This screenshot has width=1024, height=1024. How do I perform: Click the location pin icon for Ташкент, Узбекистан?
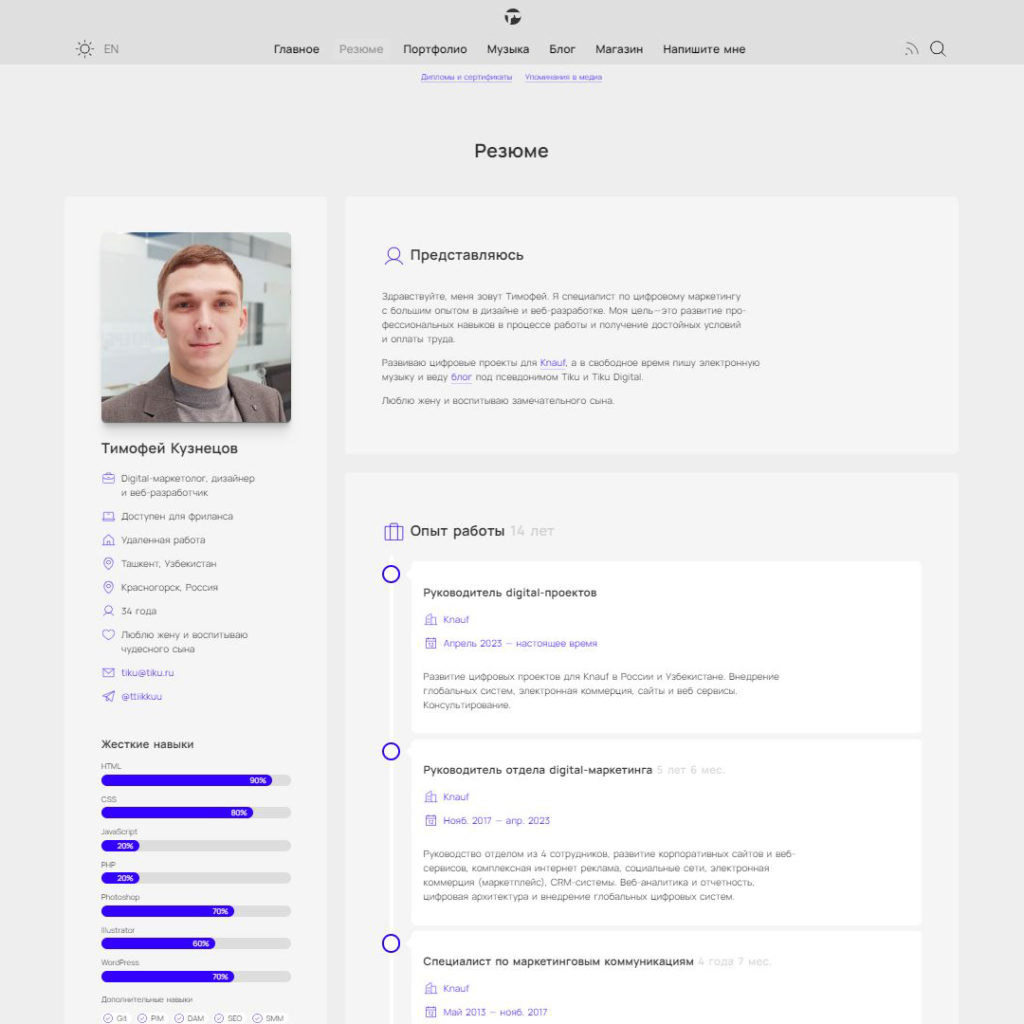tap(108, 563)
